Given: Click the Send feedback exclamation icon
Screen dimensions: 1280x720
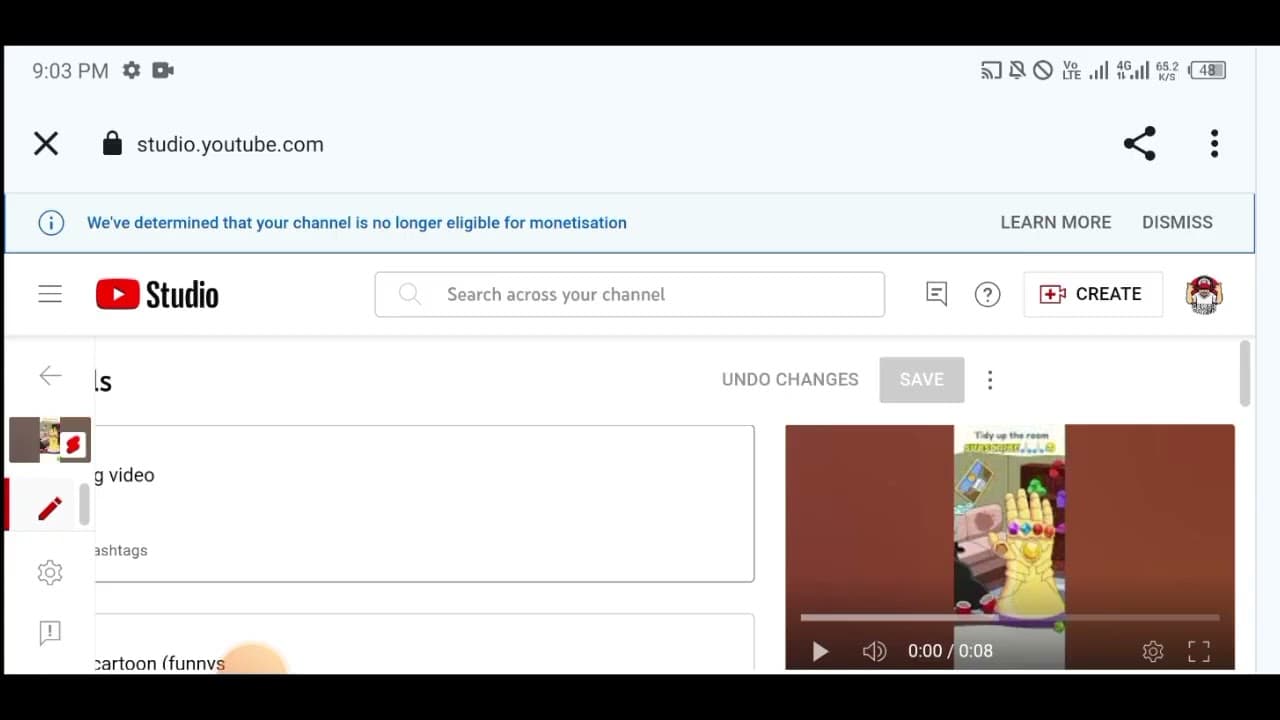Looking at the screenshot, I should (50, 633).
